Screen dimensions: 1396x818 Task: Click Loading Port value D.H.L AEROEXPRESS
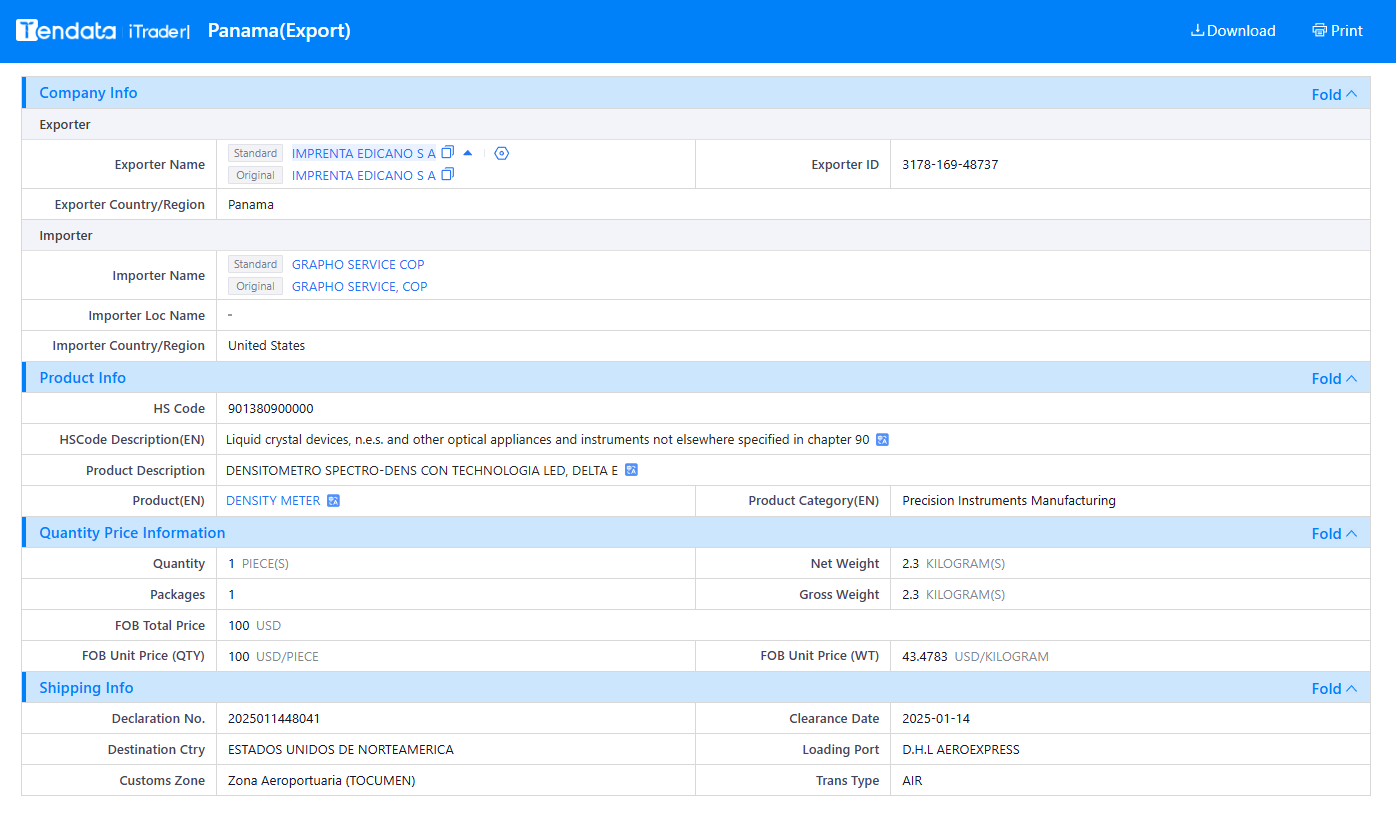[961, 749]
